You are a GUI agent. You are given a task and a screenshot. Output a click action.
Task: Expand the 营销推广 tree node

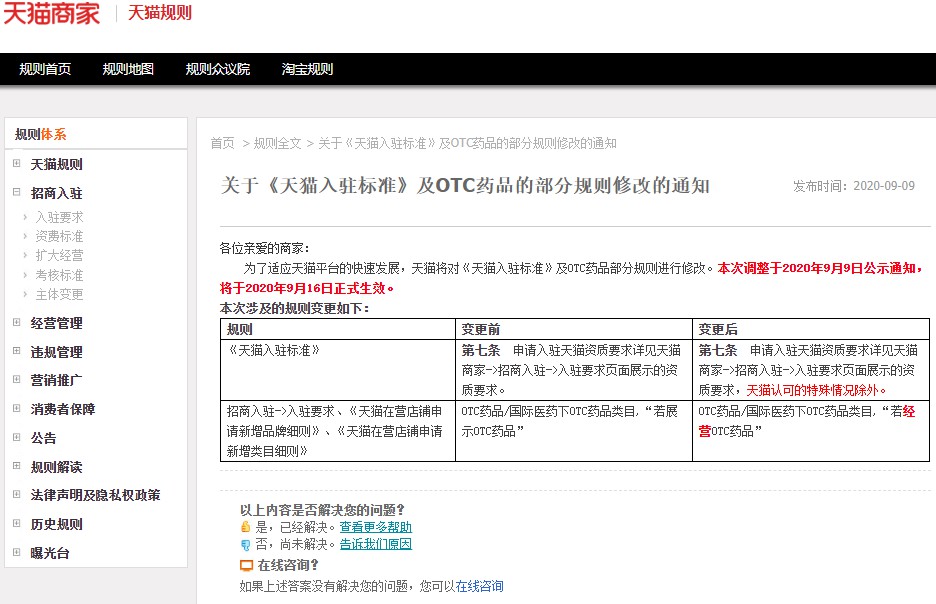point(17,380)
